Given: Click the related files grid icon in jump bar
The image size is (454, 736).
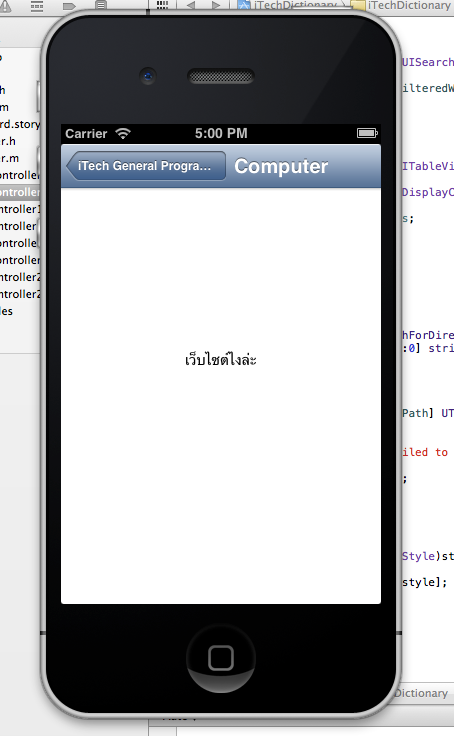Looking at the screenshot, I should pos(162,5).
